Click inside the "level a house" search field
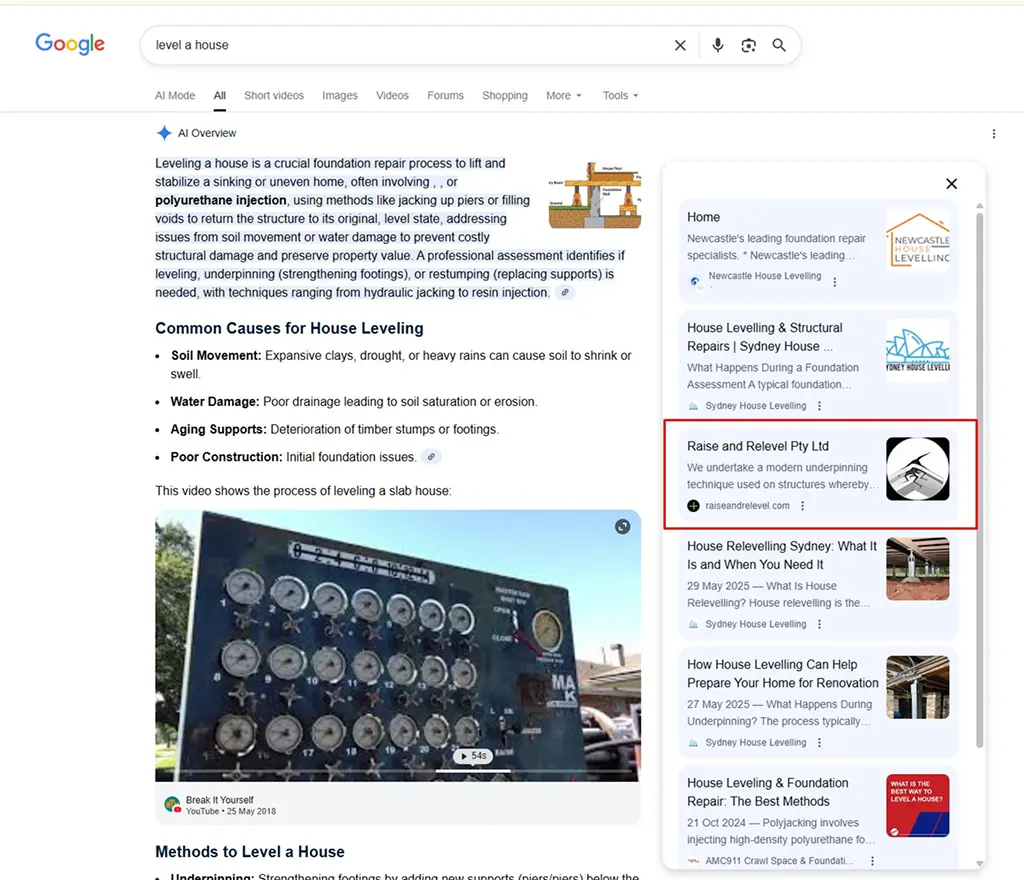 pos(400,45)
